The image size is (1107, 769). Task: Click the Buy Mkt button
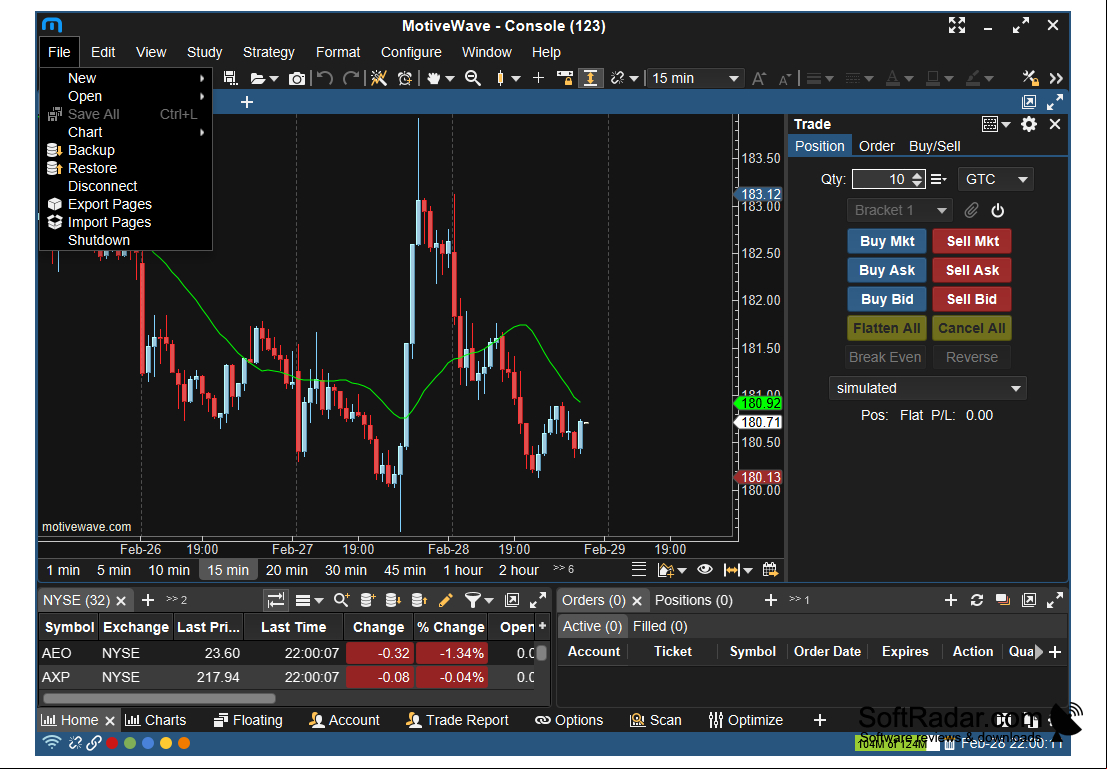click(887, 242)
